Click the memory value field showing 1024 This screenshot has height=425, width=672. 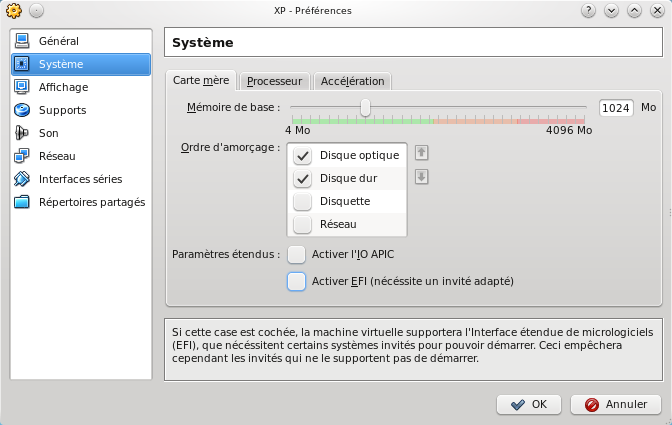(616, 107)
